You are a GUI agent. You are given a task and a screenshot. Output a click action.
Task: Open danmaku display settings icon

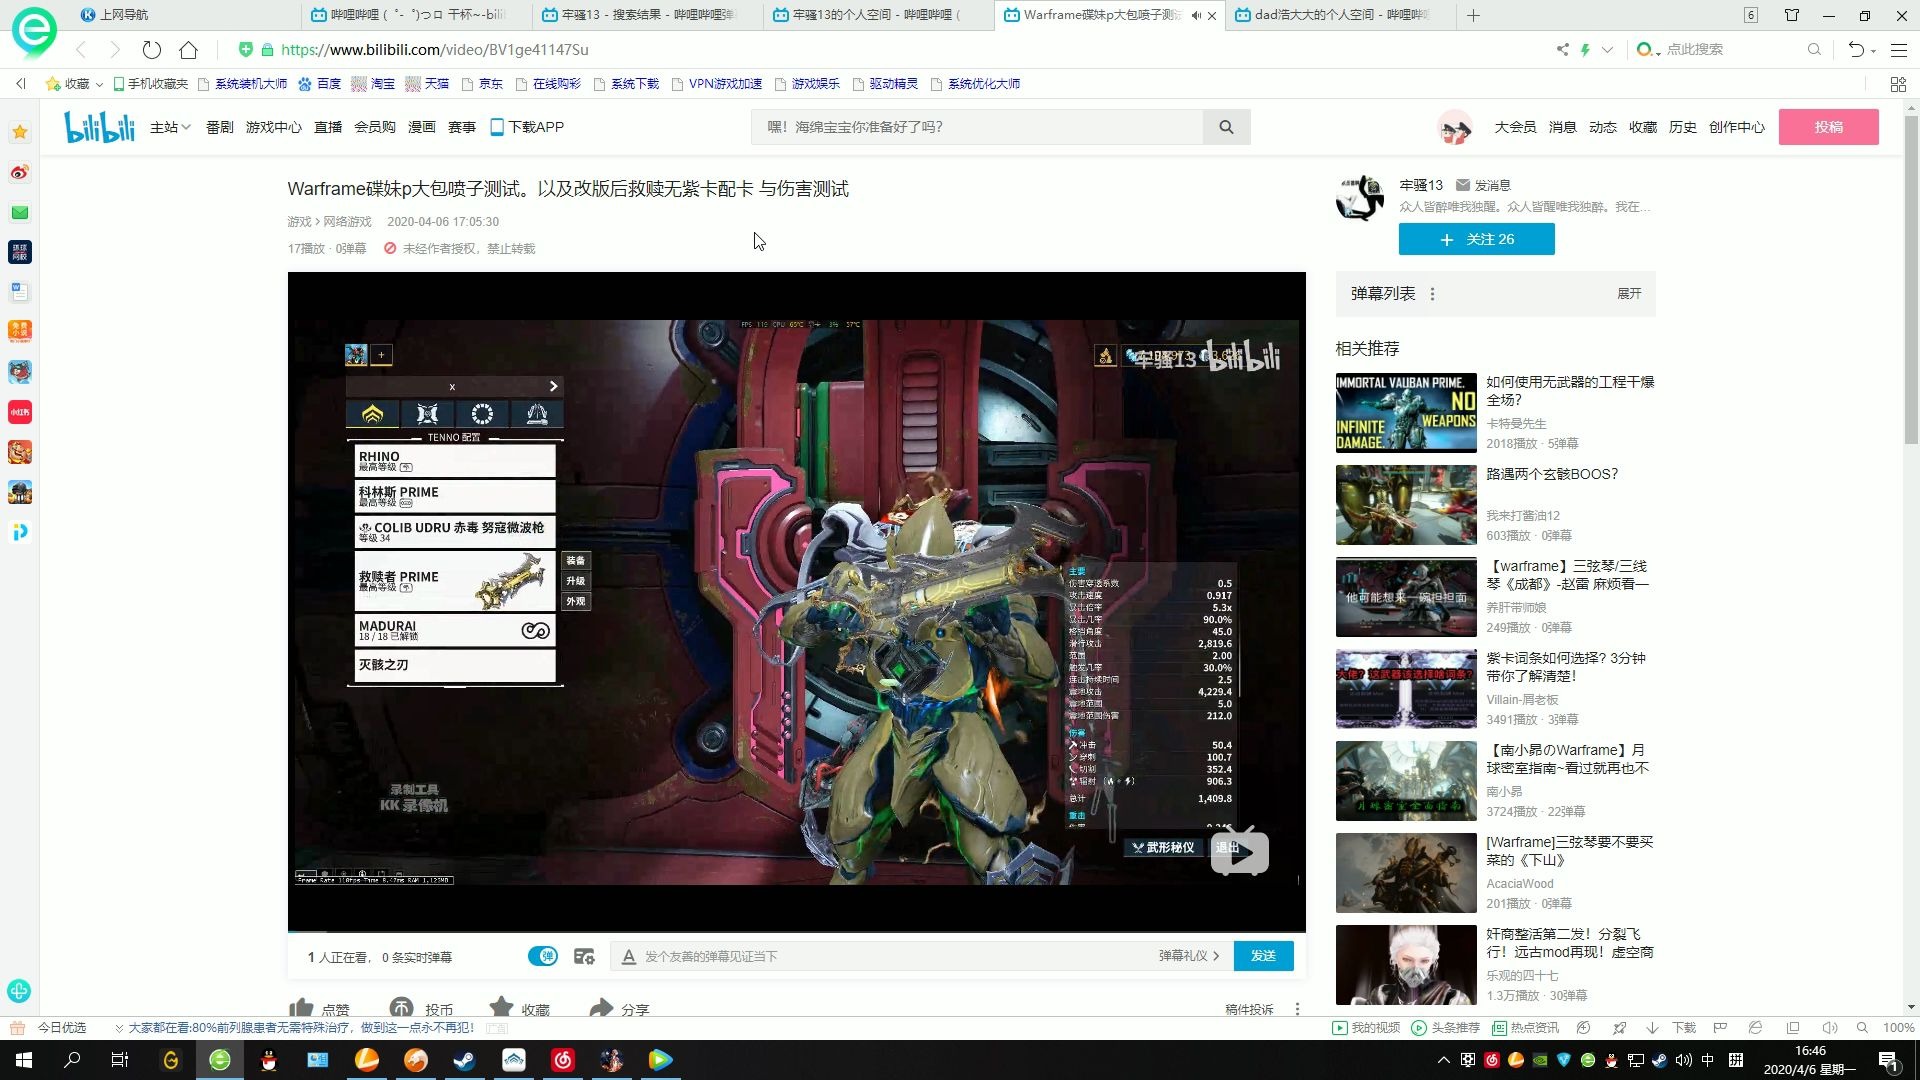pos(584,956)
